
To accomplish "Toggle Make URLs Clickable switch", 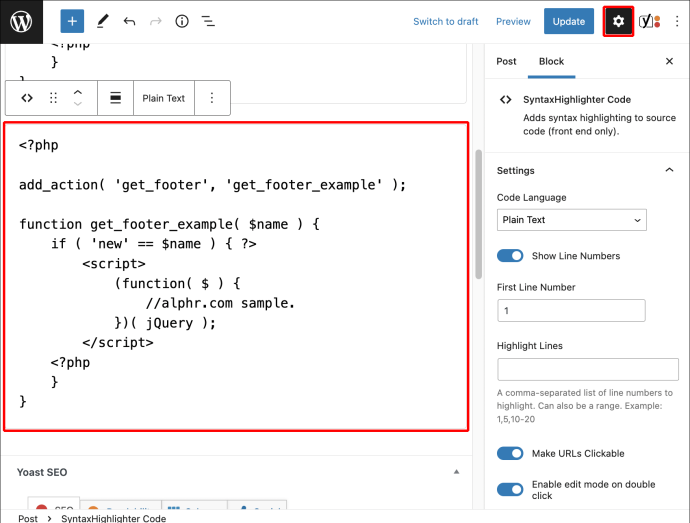I will (510, 453).
